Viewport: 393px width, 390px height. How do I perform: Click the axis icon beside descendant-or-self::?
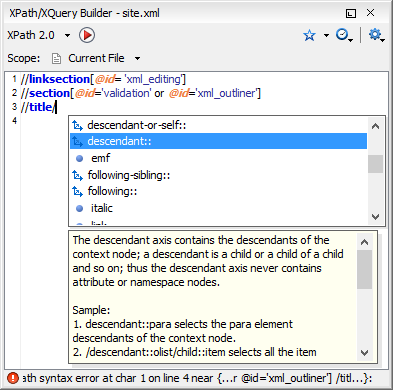coord(77,125)
